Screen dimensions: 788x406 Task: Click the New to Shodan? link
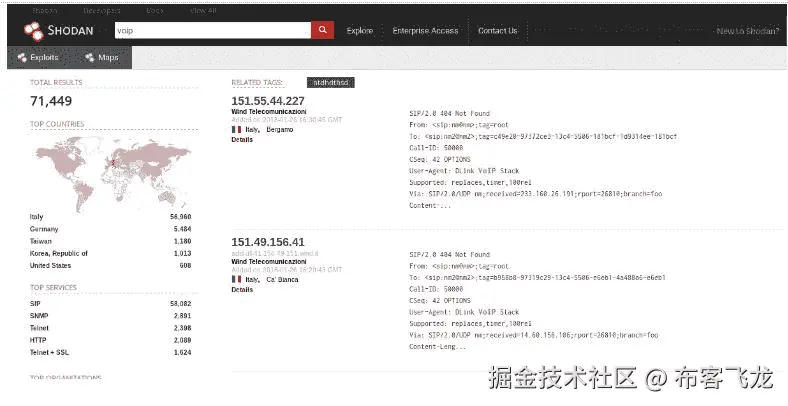748,31
